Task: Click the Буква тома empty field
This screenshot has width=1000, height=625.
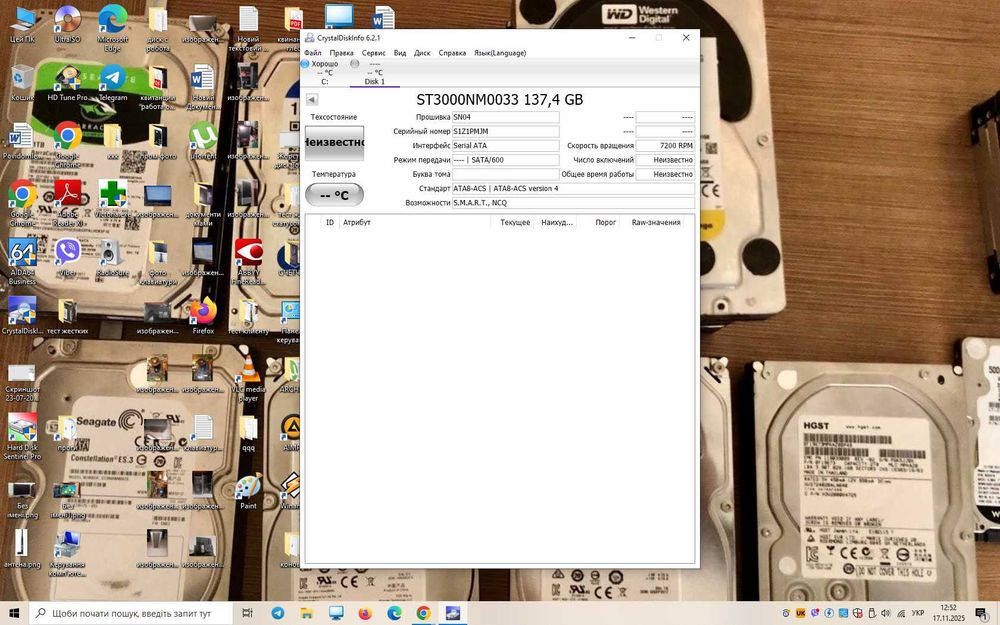Action: coord(506,174)
